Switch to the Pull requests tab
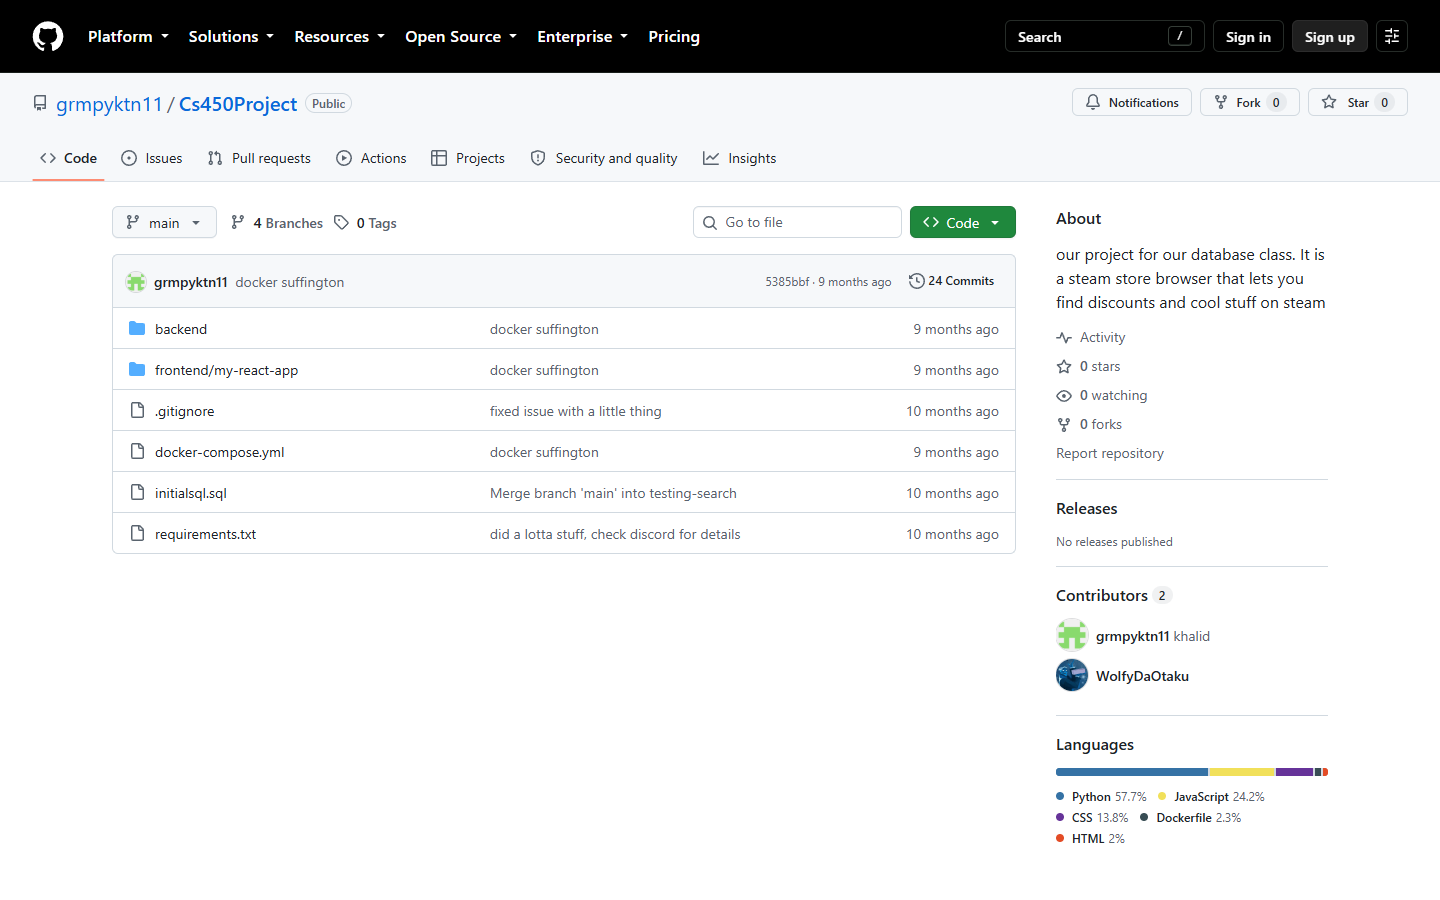 tap(259, 158)
